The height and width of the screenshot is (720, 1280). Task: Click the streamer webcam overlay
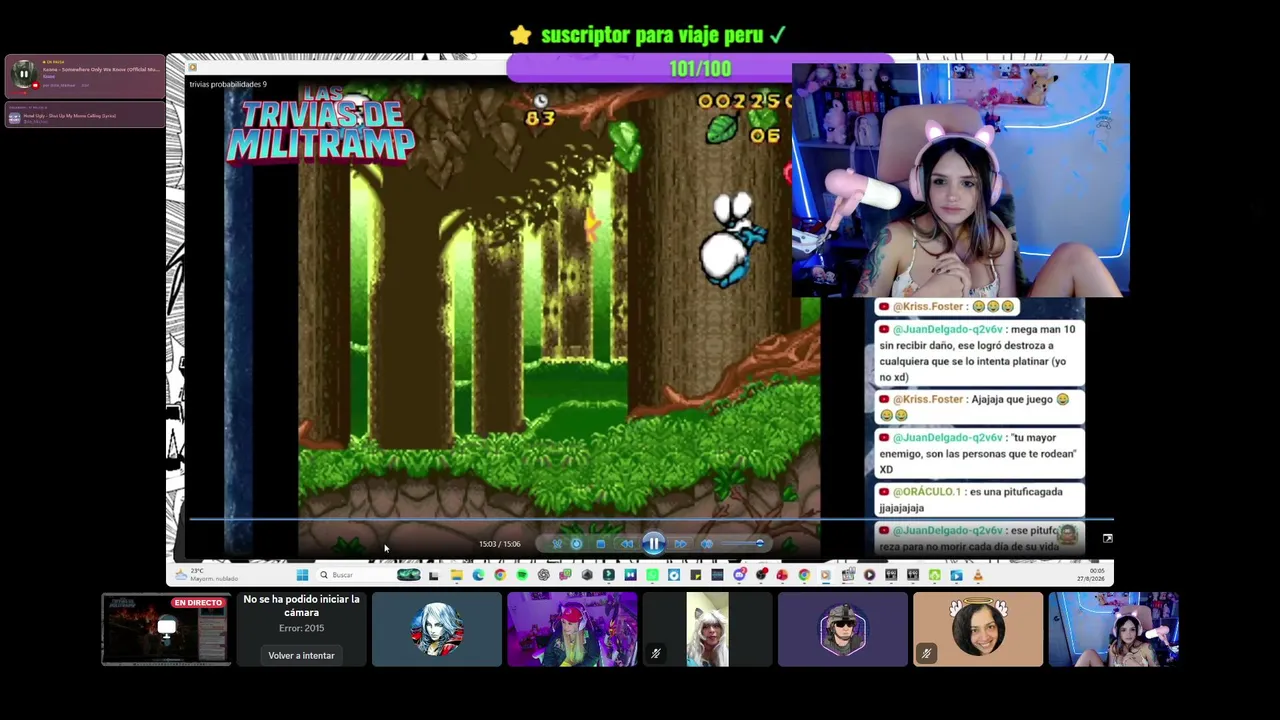960,180
